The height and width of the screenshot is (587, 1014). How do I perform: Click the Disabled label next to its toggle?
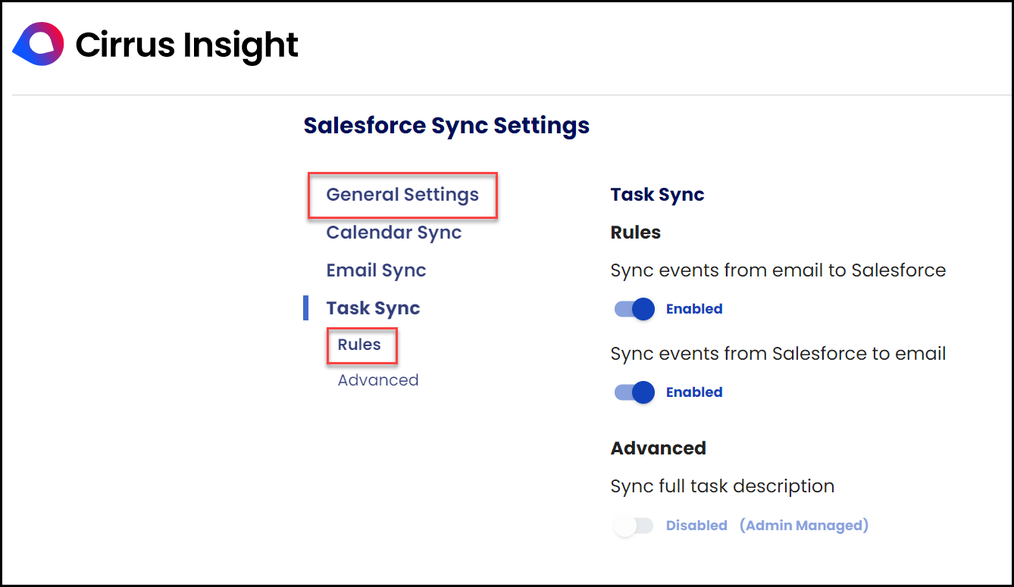coord(697,525)
